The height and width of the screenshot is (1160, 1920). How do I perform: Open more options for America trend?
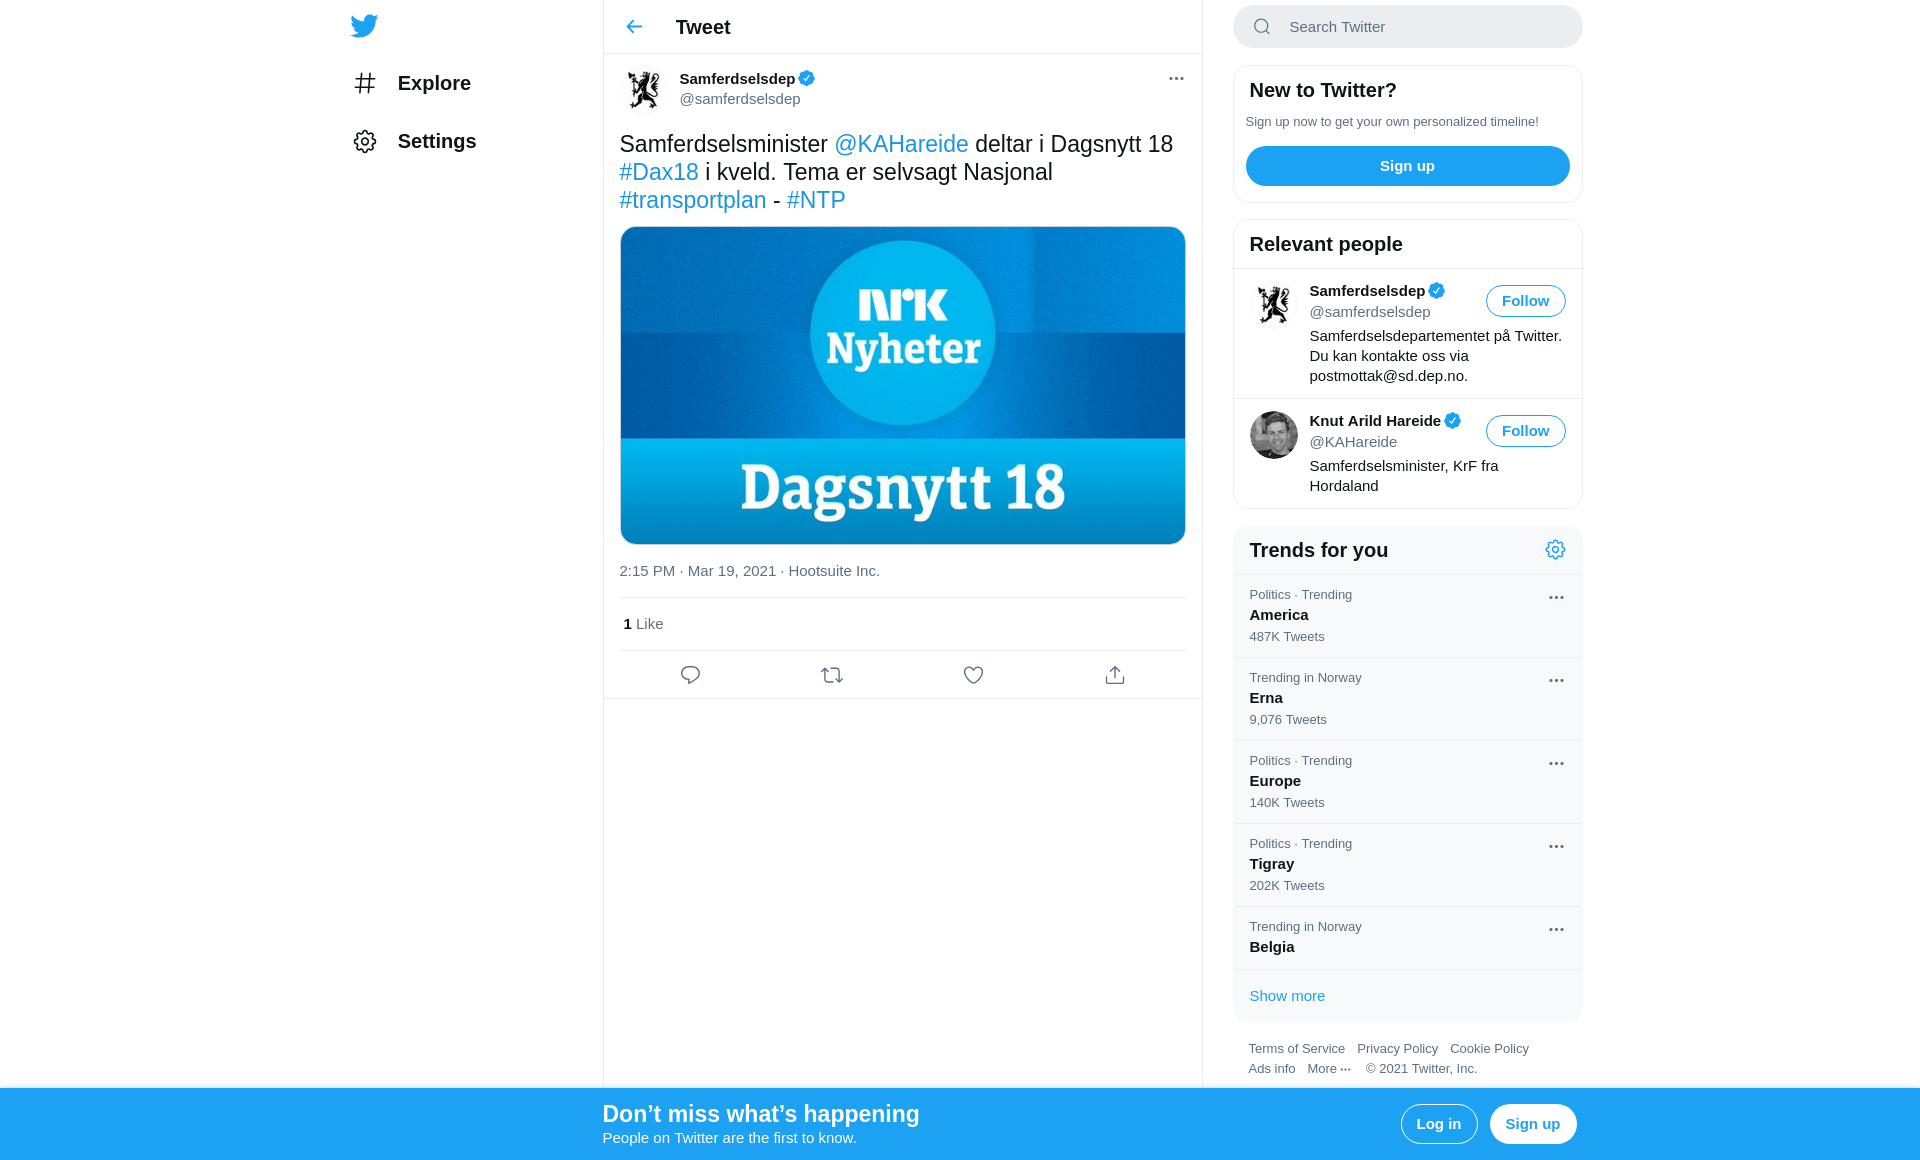(x=1556, y=597)
